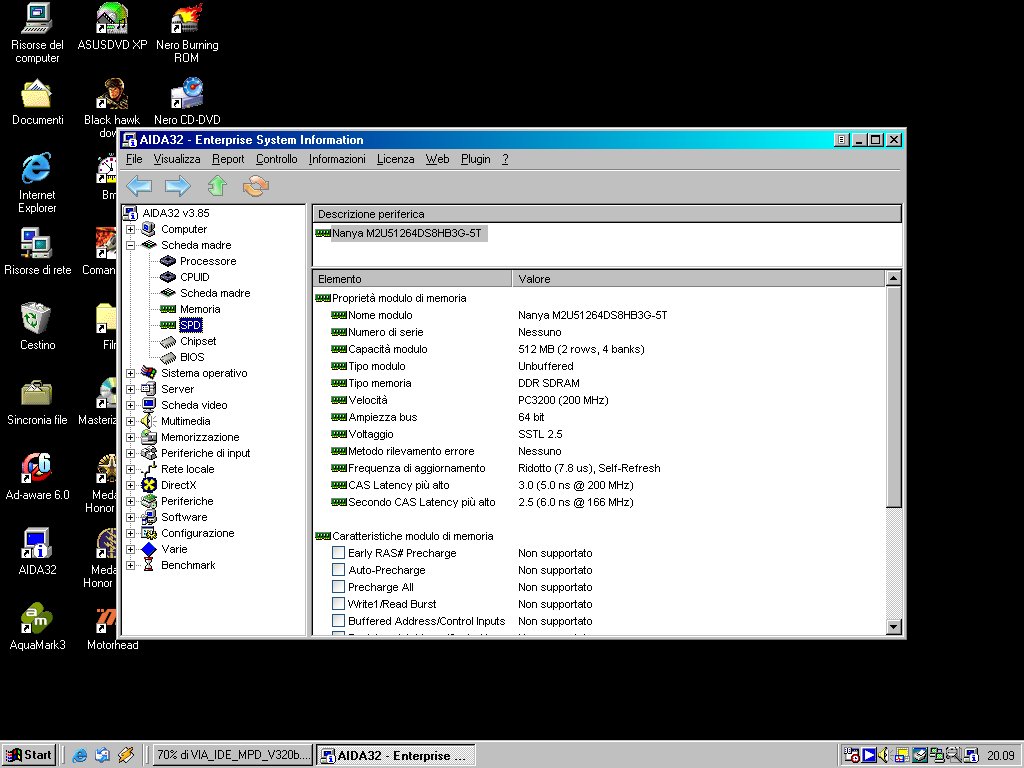Screen dimensions: 1024x768
Task: Open the Cestino recycle bin
Action: click(x=37, y=327)
